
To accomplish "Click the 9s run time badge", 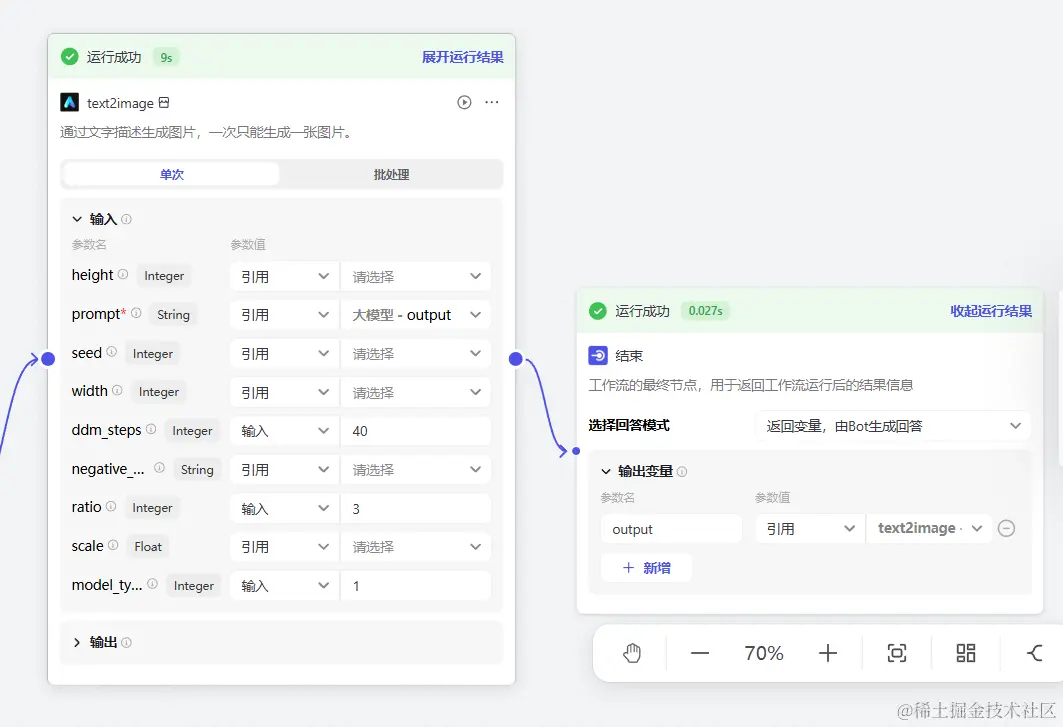I will point(166,57).
